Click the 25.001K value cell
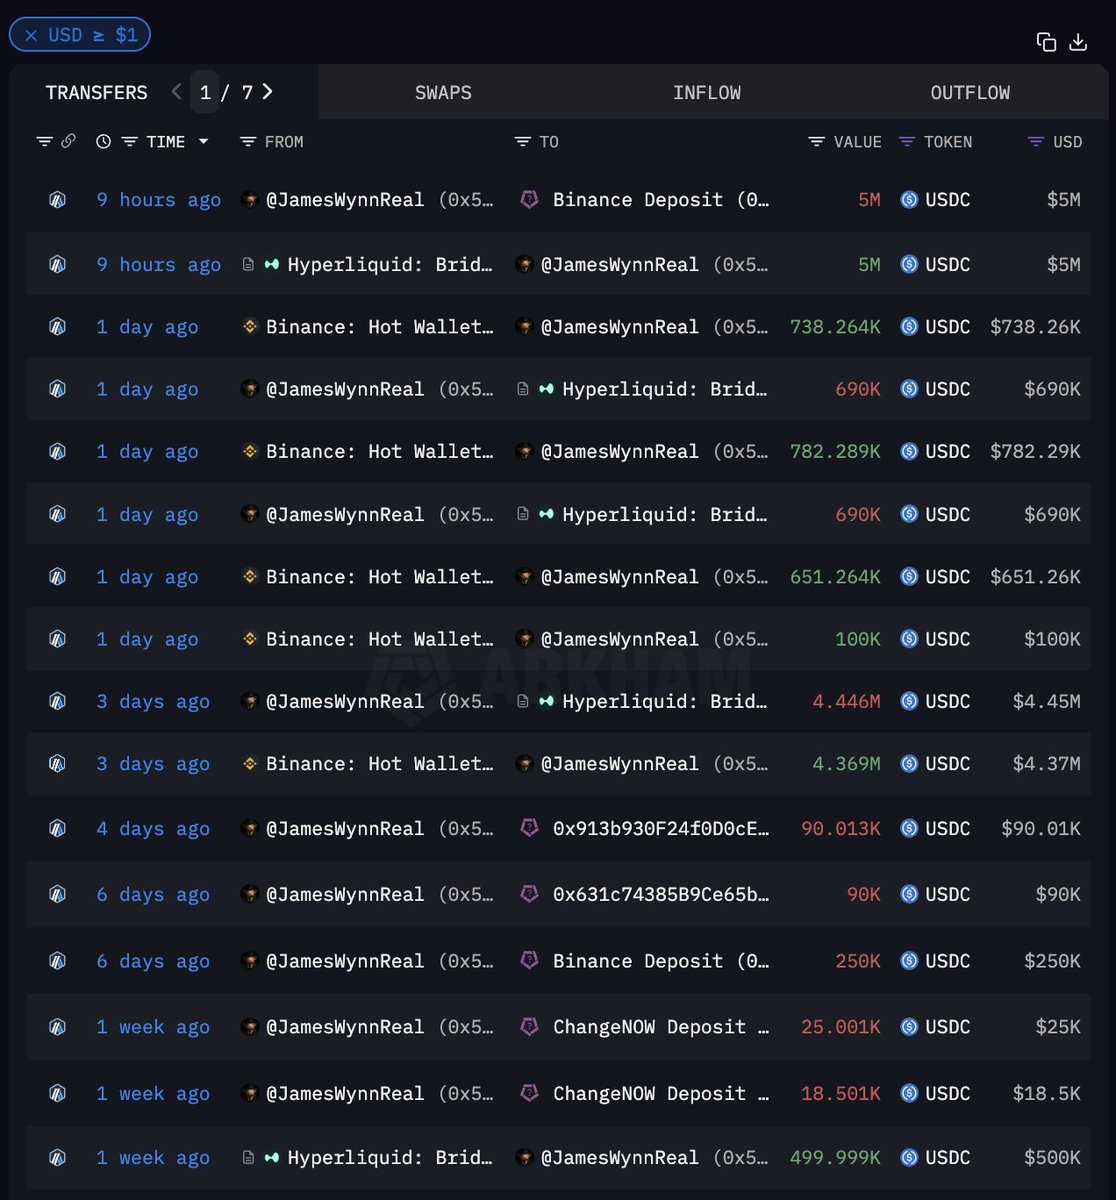This screenshot has width=1116, height=1200. point(841,1027)
